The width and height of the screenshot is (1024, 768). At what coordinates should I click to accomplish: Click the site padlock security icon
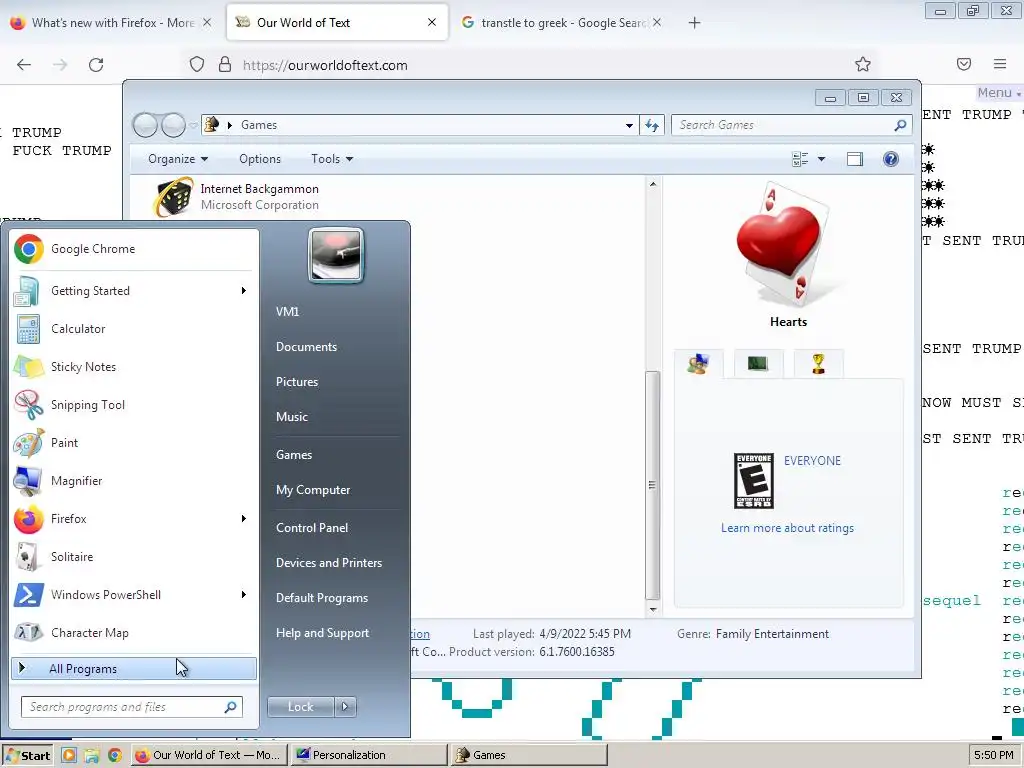(225, 64)
